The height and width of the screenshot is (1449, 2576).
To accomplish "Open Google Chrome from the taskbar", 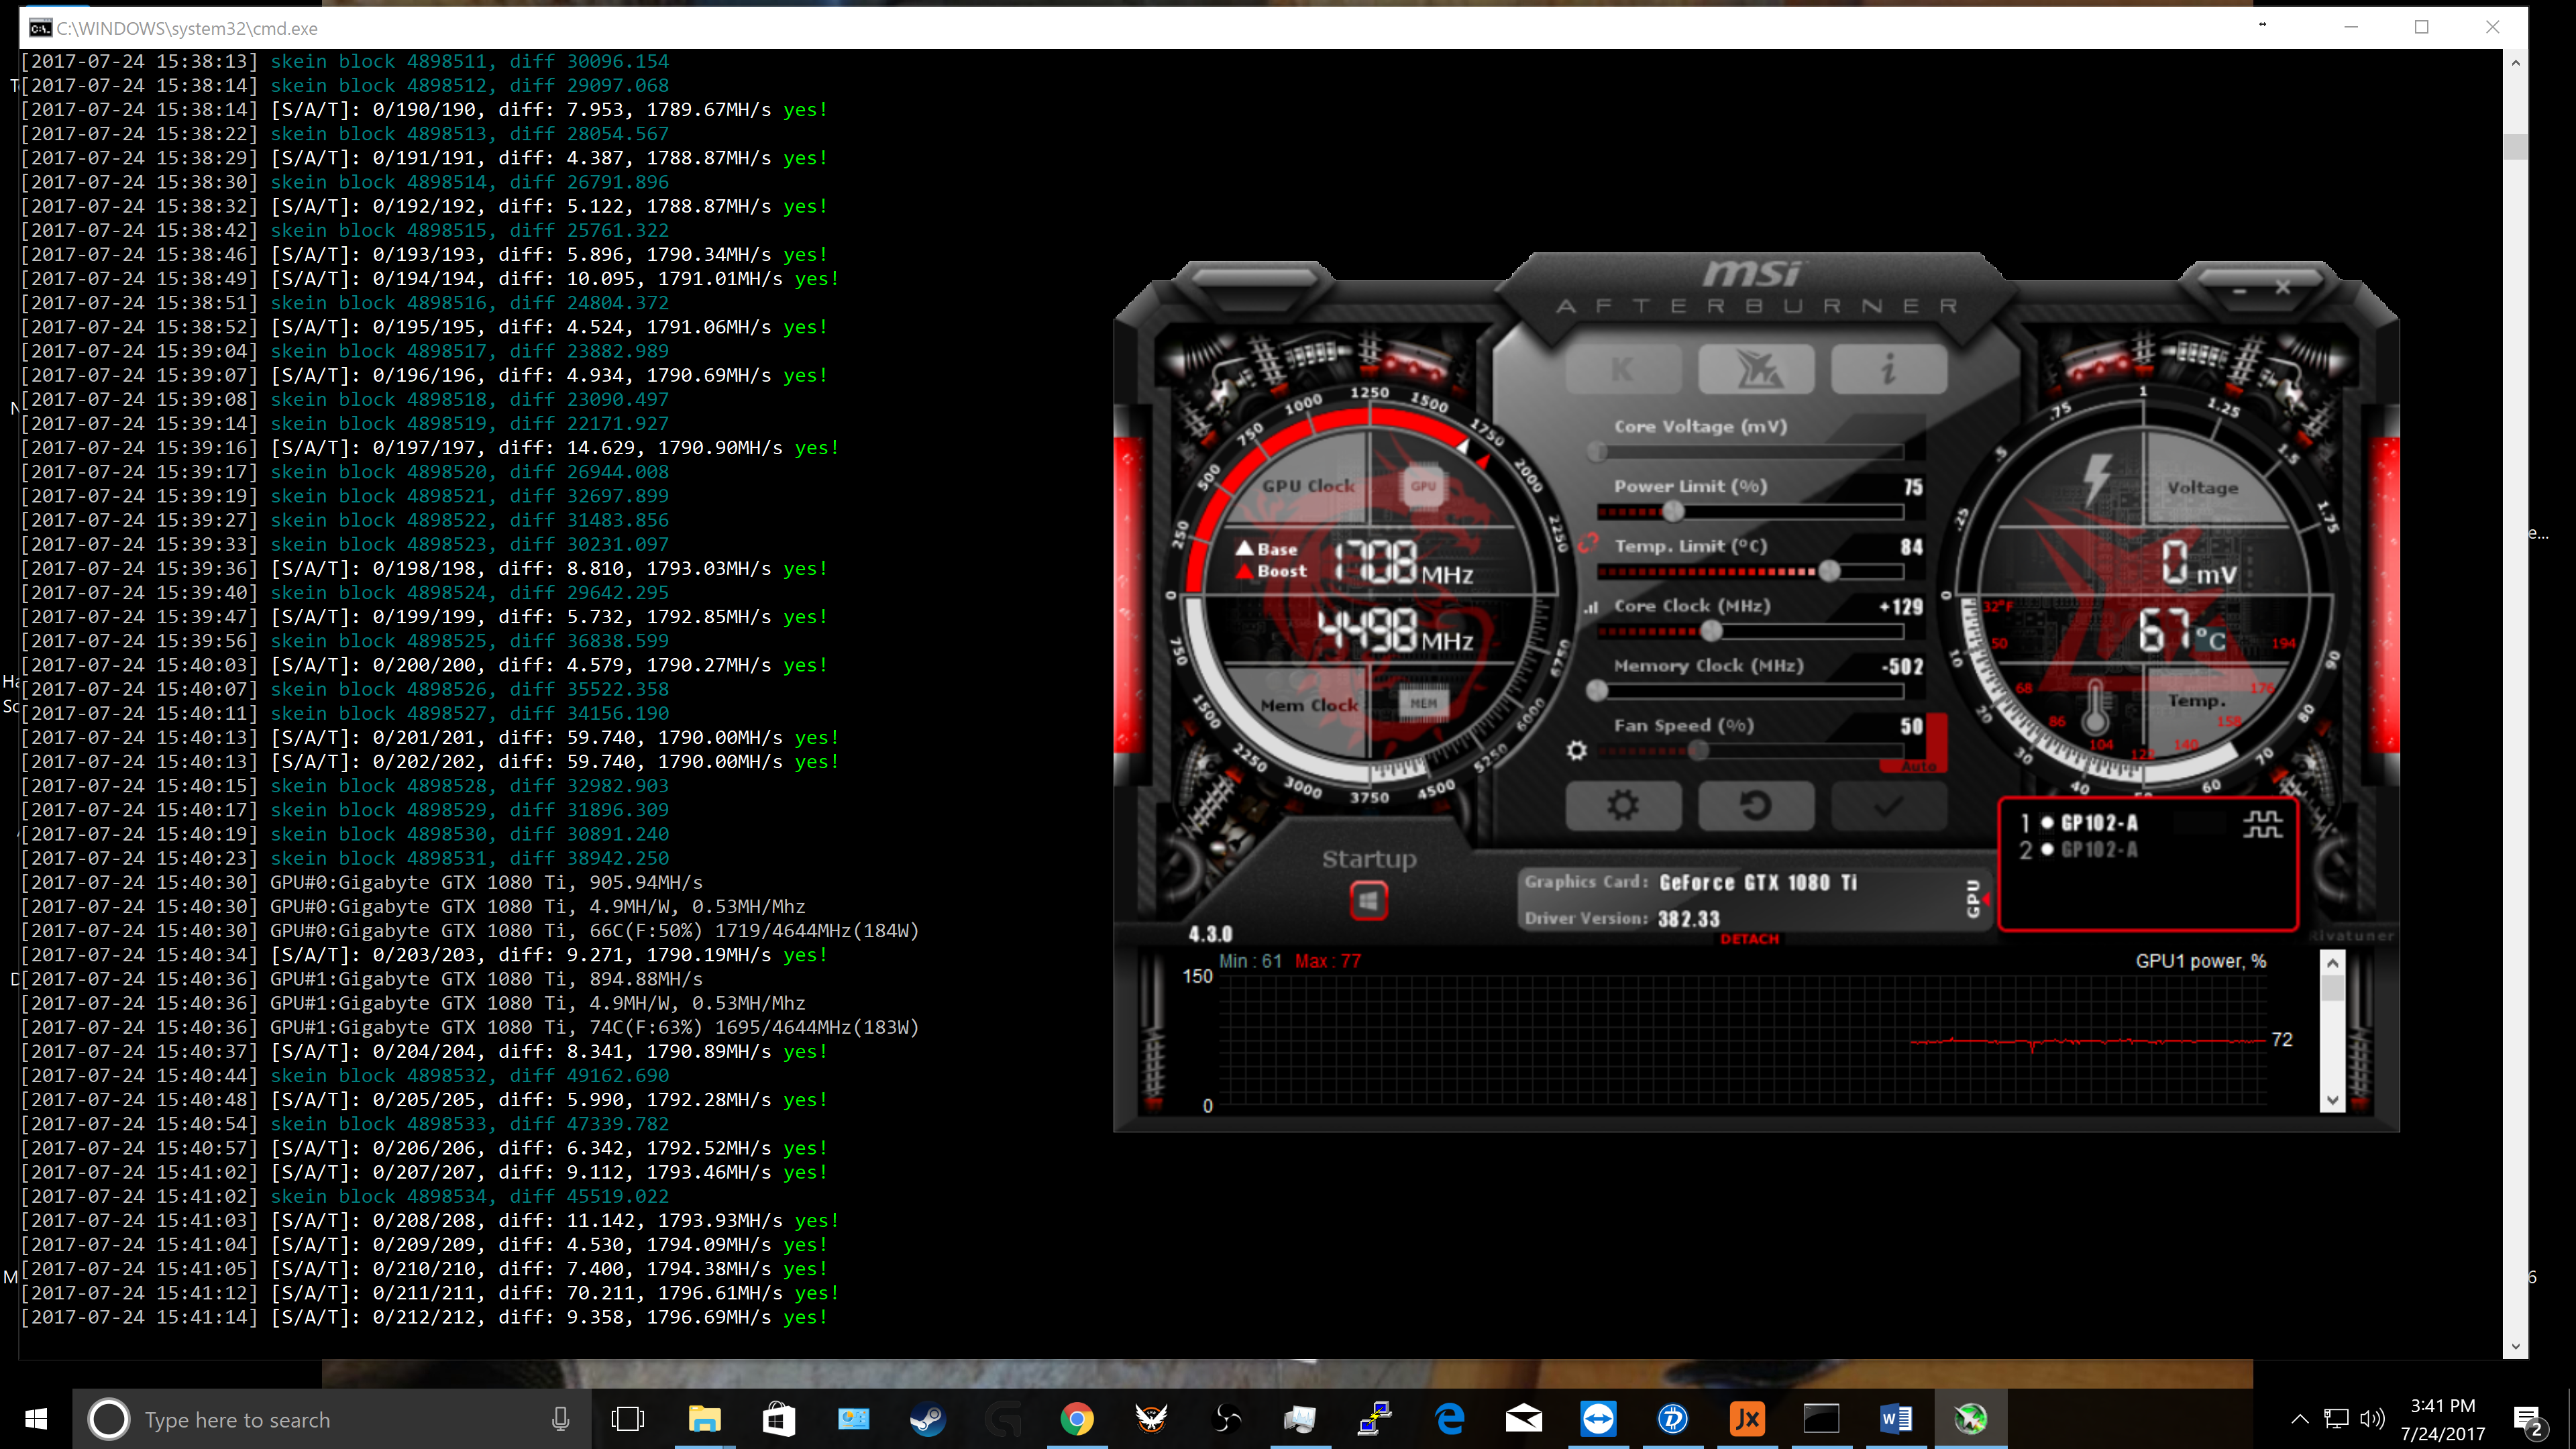I will [x=1077, y=1418].
